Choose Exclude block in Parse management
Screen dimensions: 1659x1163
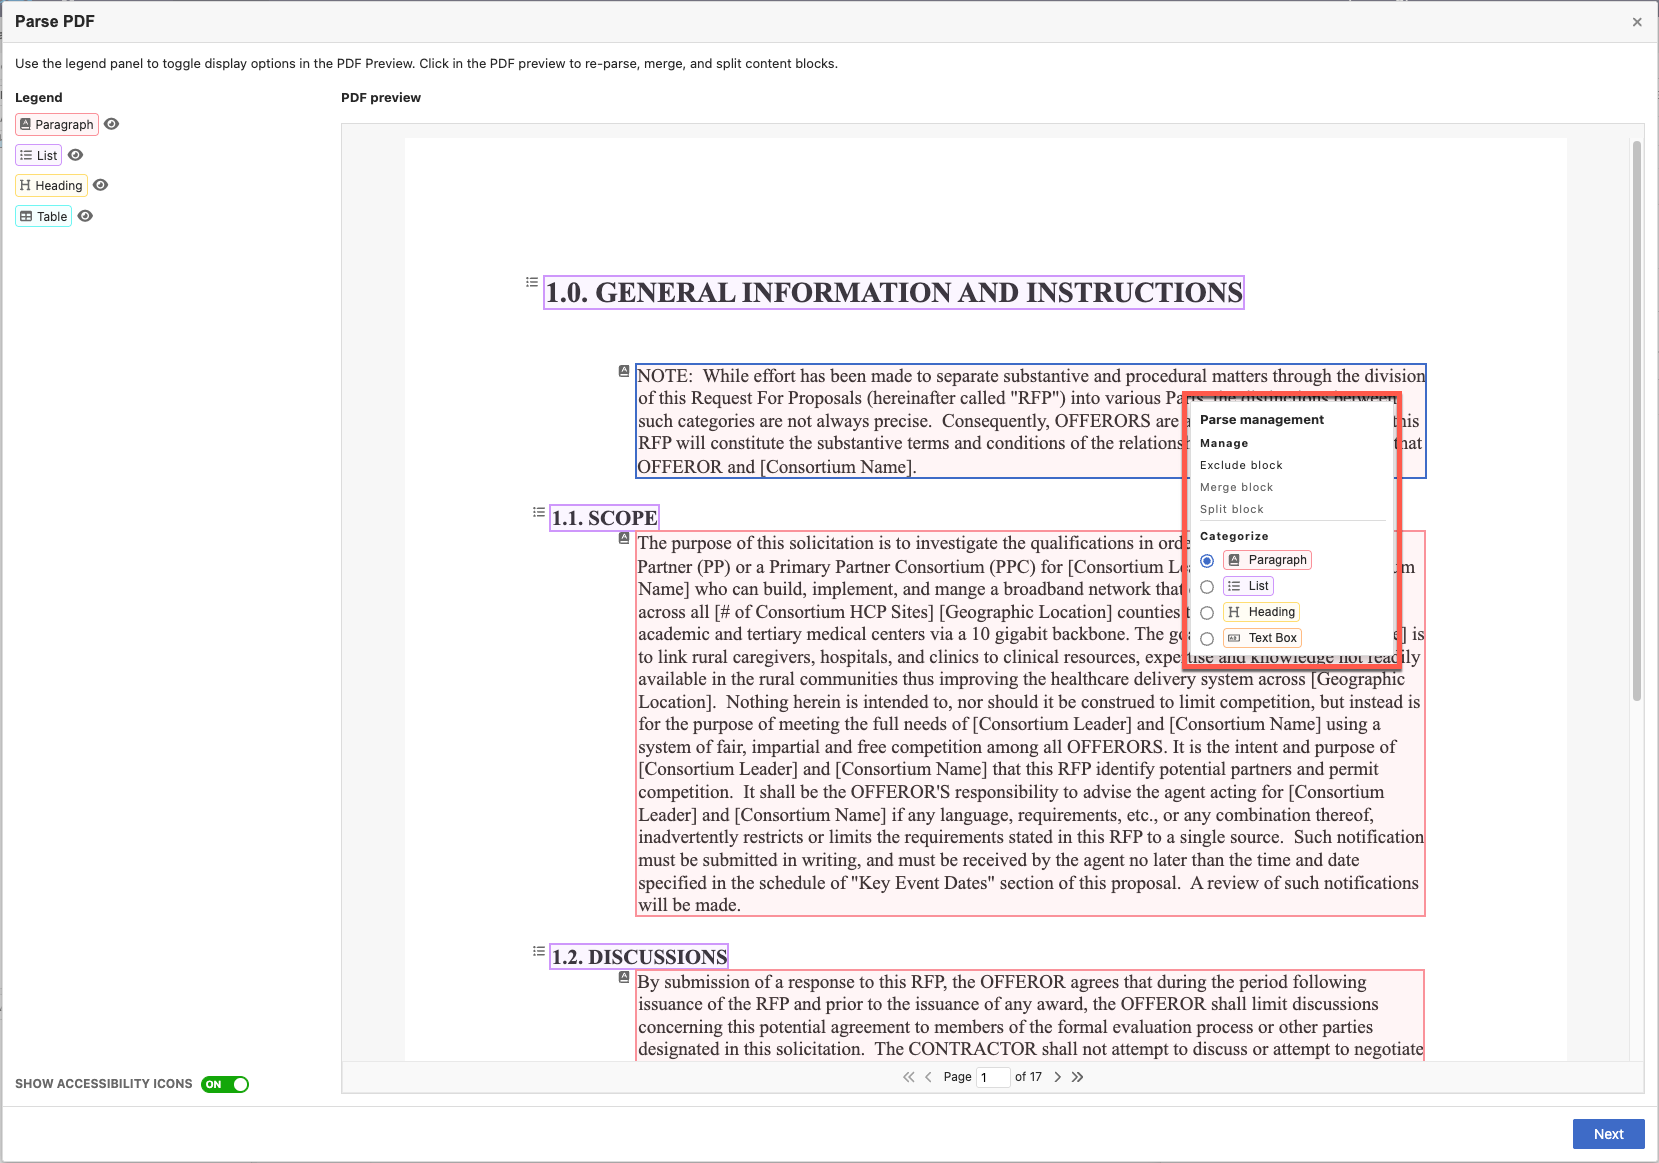pos(1241,465)
